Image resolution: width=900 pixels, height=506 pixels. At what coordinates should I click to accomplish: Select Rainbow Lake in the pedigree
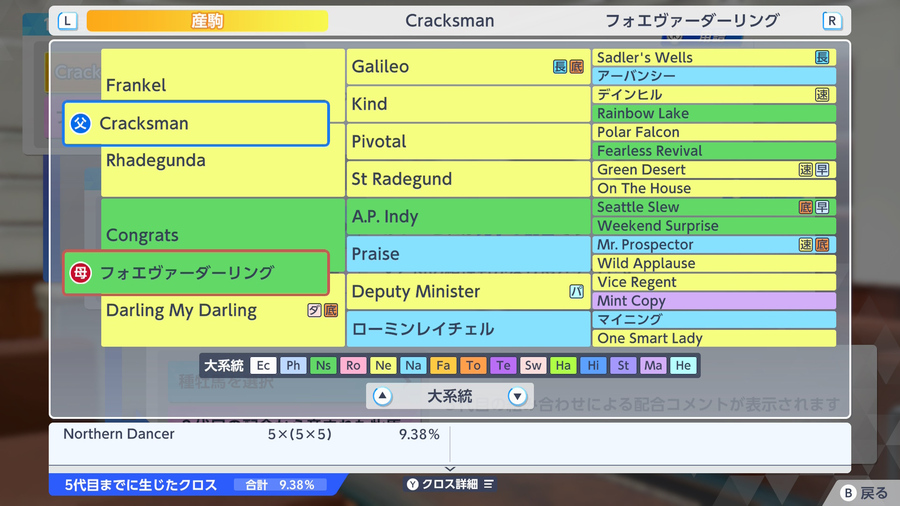(x=714, y=114)
